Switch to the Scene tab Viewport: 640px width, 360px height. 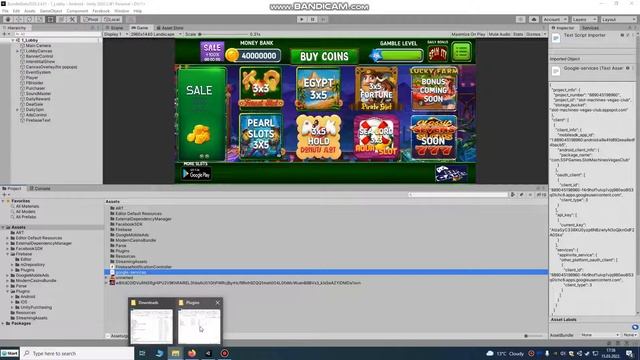[x=116, y=28]
